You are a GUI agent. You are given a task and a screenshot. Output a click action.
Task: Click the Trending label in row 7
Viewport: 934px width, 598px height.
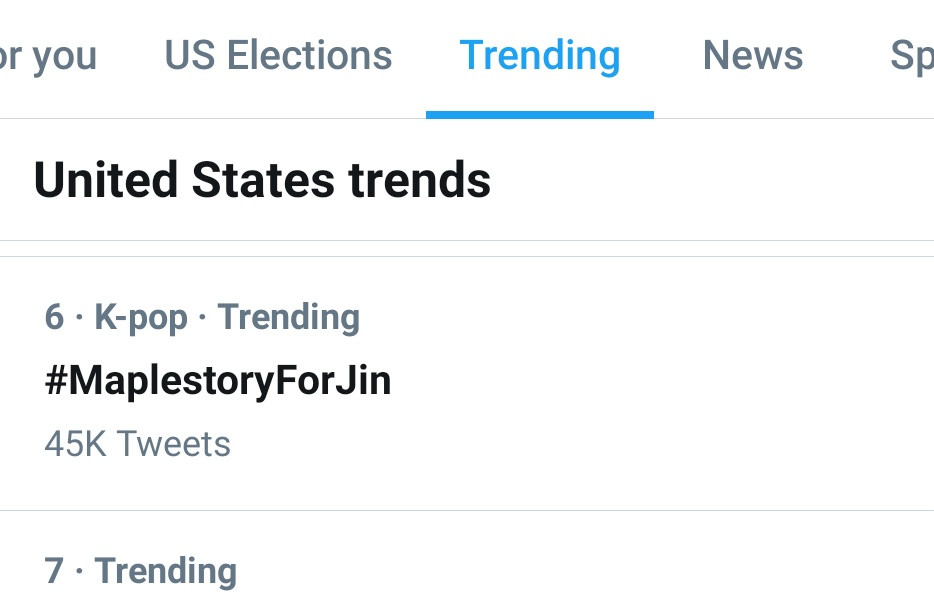coord(165,571)
